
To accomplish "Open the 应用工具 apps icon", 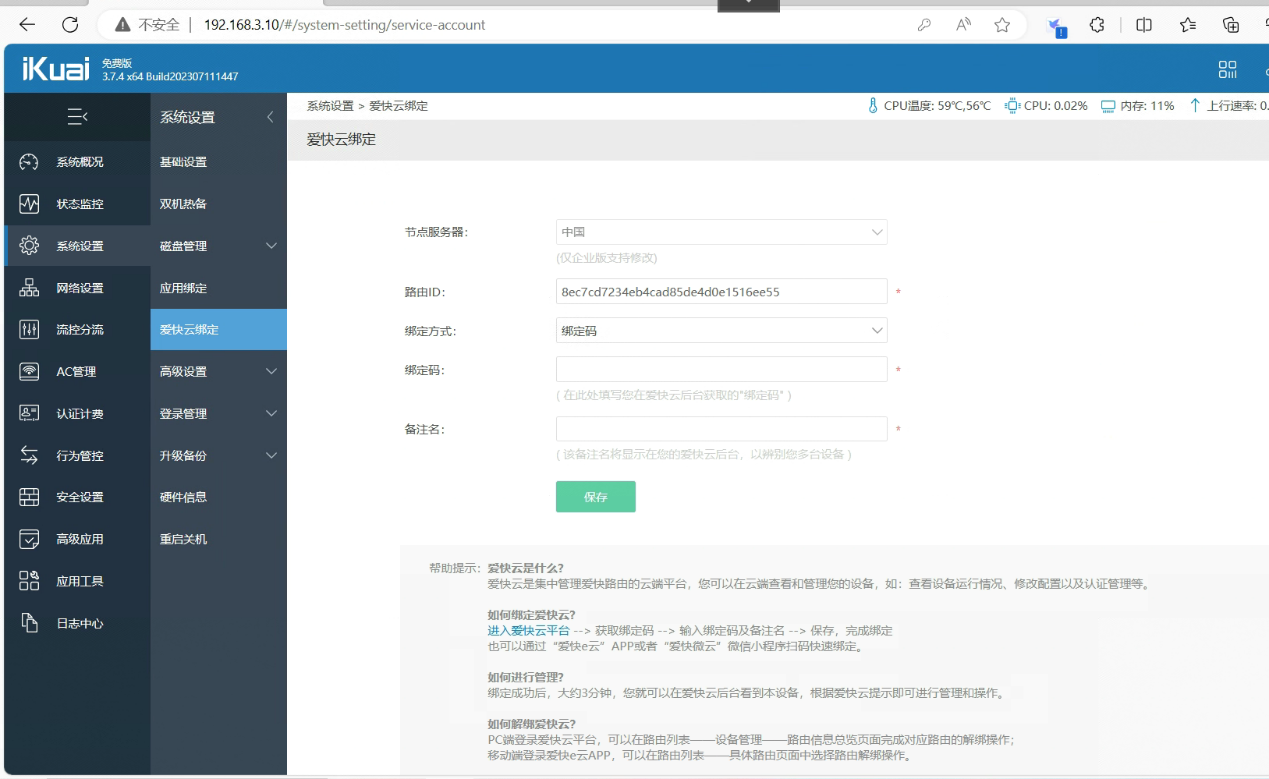I will click(x=29, y=581).
